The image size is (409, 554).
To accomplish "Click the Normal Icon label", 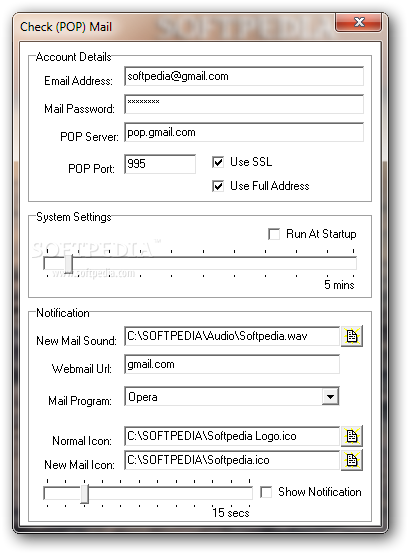I will point(82,441).
